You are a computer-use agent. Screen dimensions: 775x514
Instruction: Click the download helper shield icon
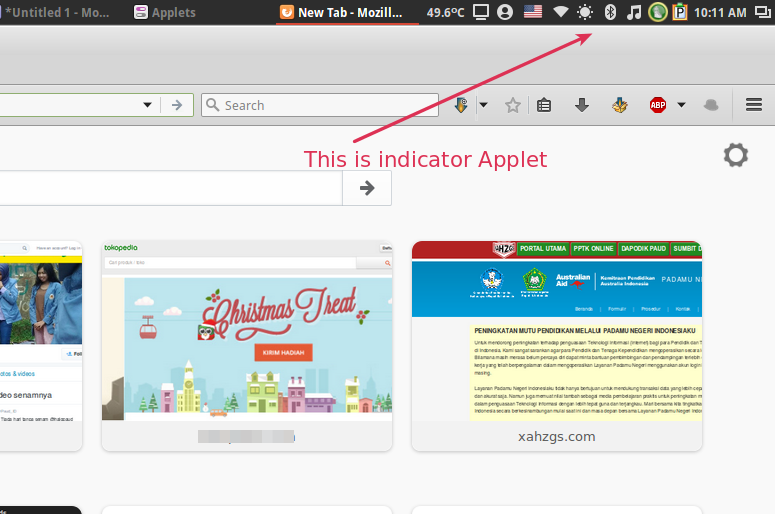[x=461, y=105]
